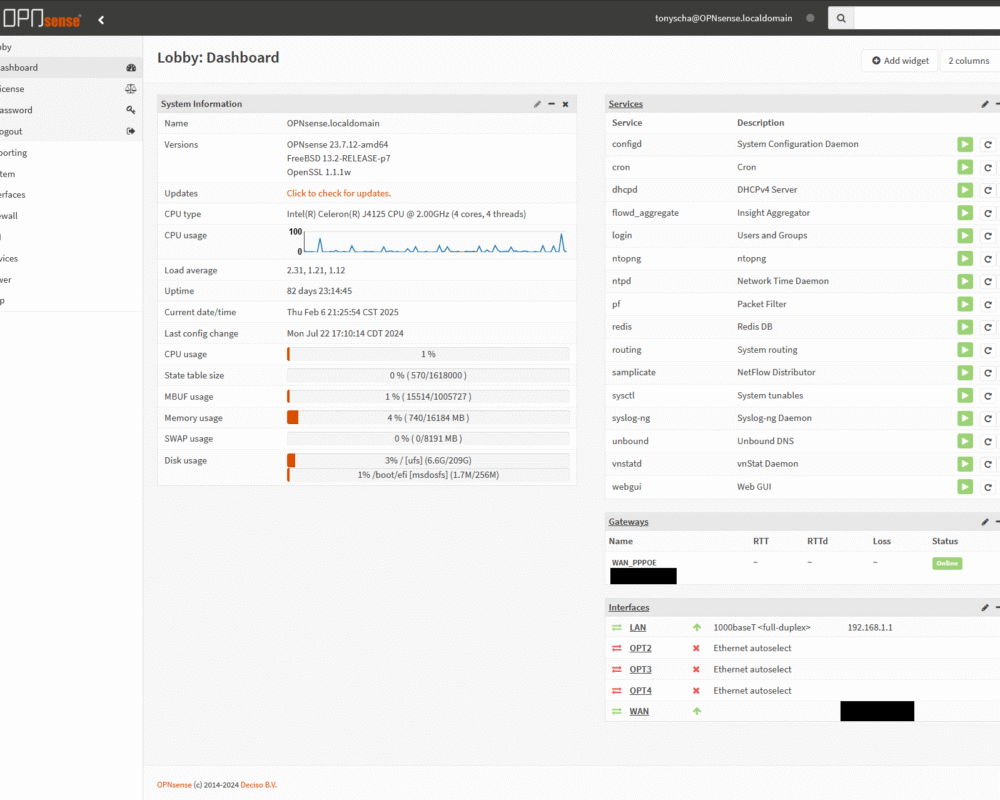Click the tonyscha@OPNsense.localdomain user text
The width and height of the screenshot is (1000, 800).
(723, 19)
